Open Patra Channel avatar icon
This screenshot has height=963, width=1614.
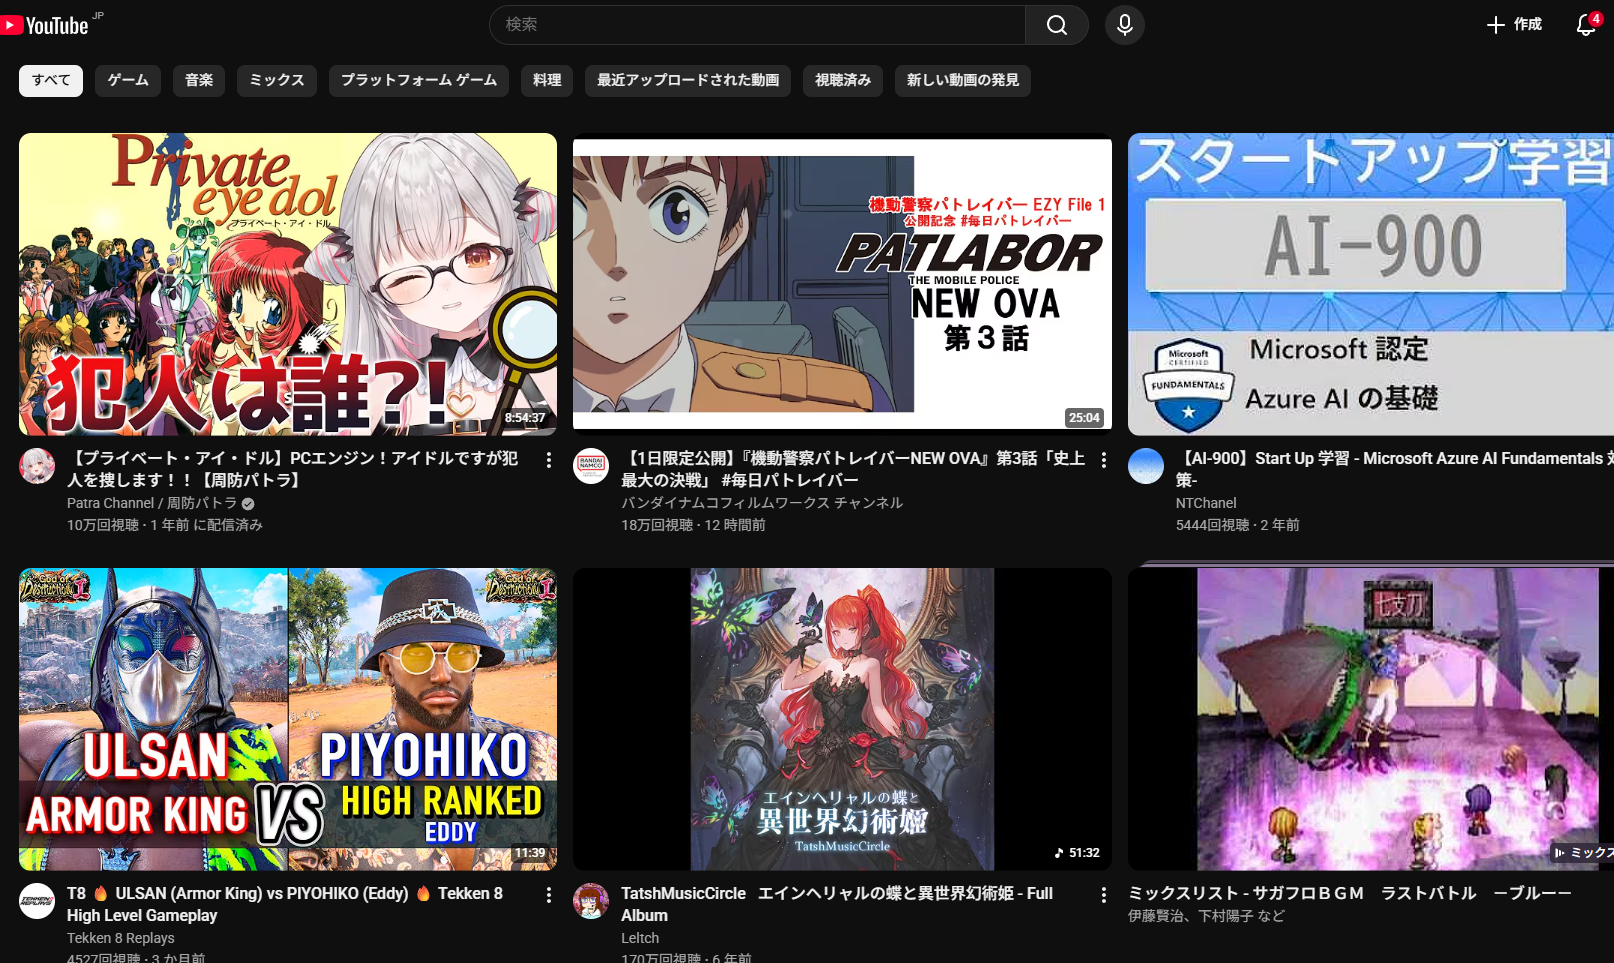pos(38,466)
